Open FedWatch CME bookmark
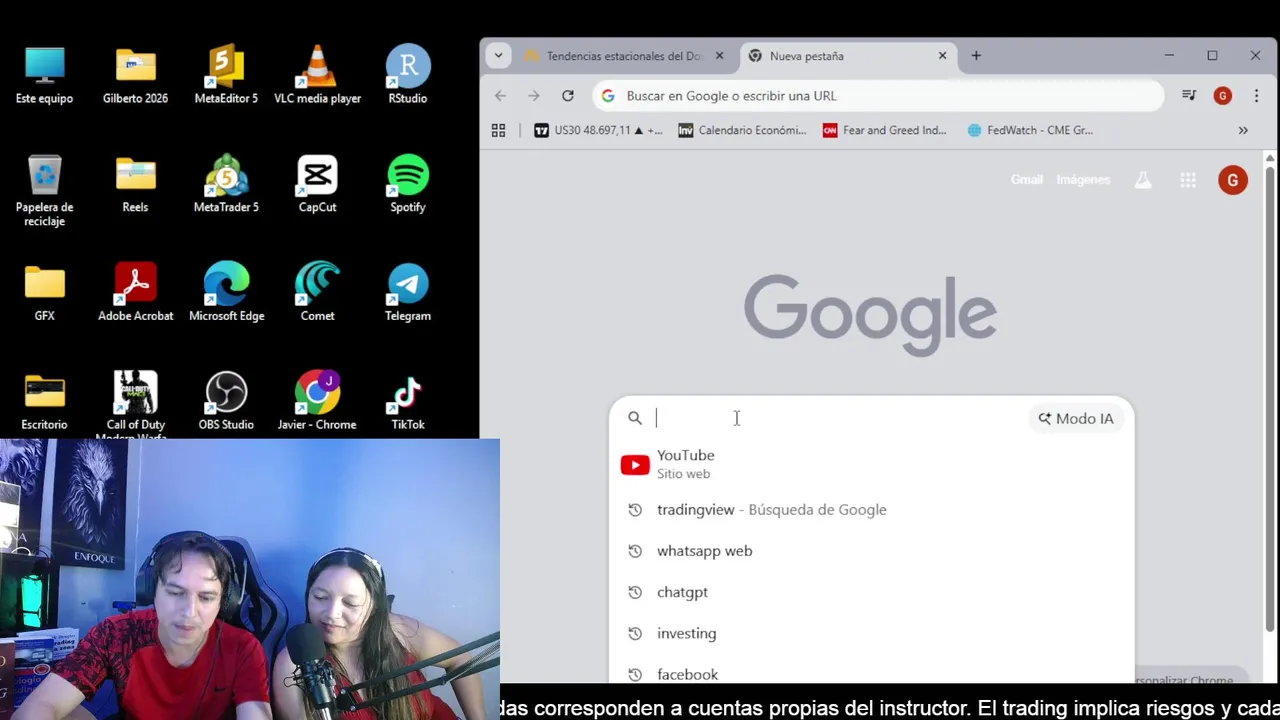This screenshot has width=1280, height=720. [x=1030, y=130]
